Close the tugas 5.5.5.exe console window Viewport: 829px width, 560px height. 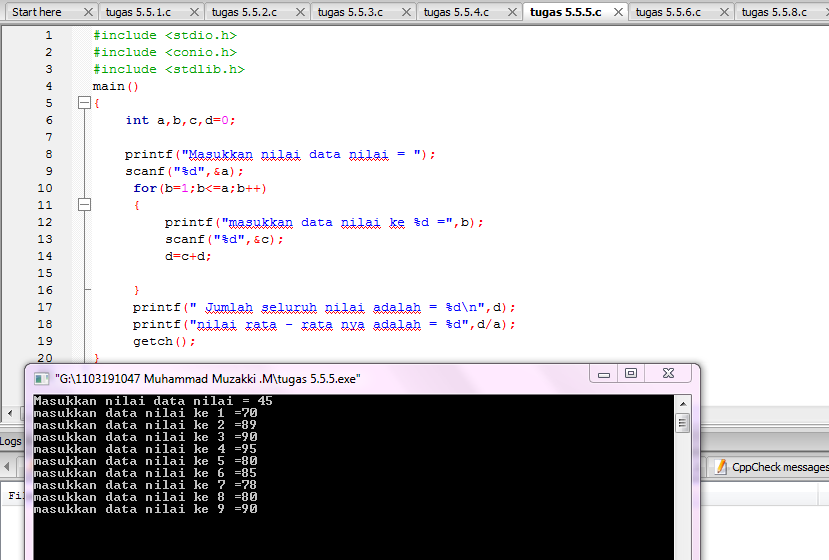click(x=668, y=373)
